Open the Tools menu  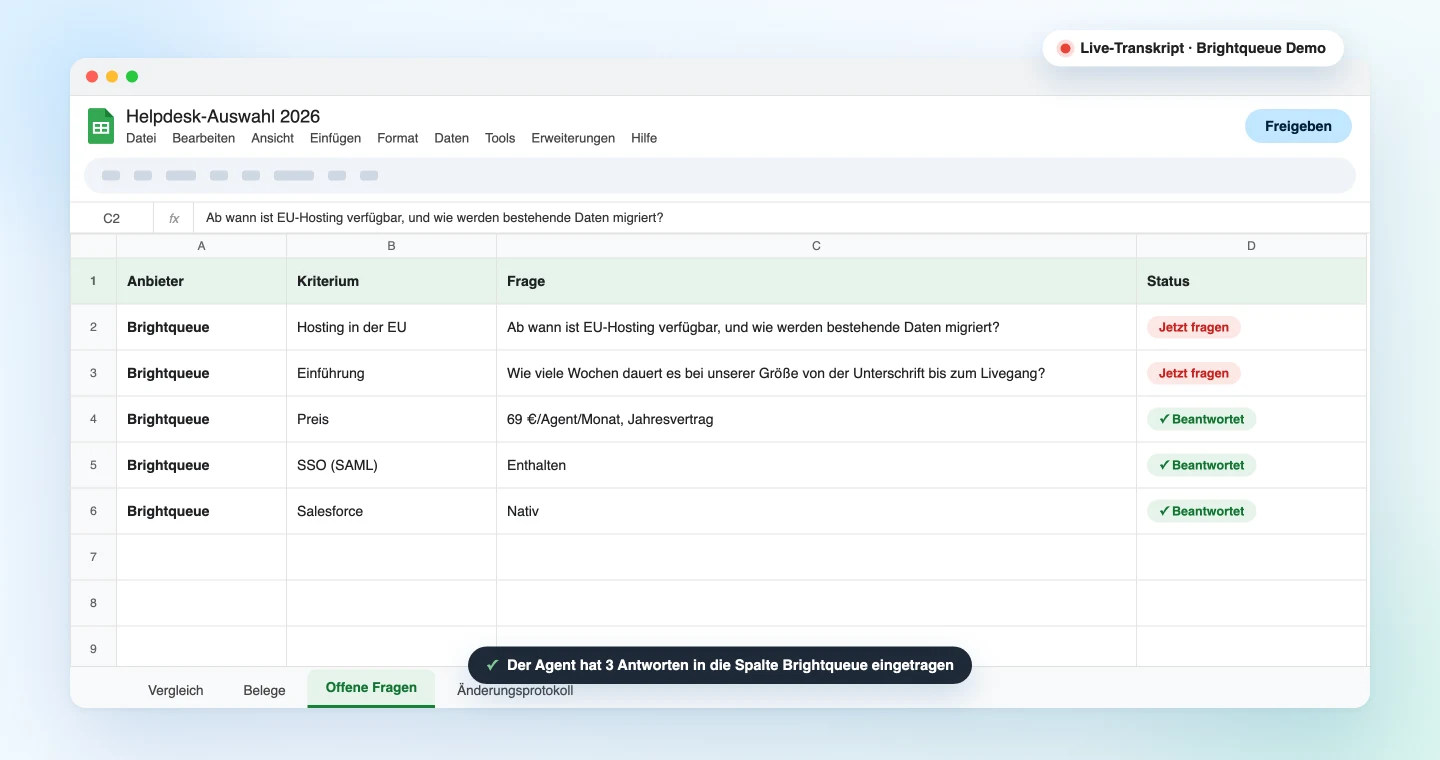click(x=500, y=138)
